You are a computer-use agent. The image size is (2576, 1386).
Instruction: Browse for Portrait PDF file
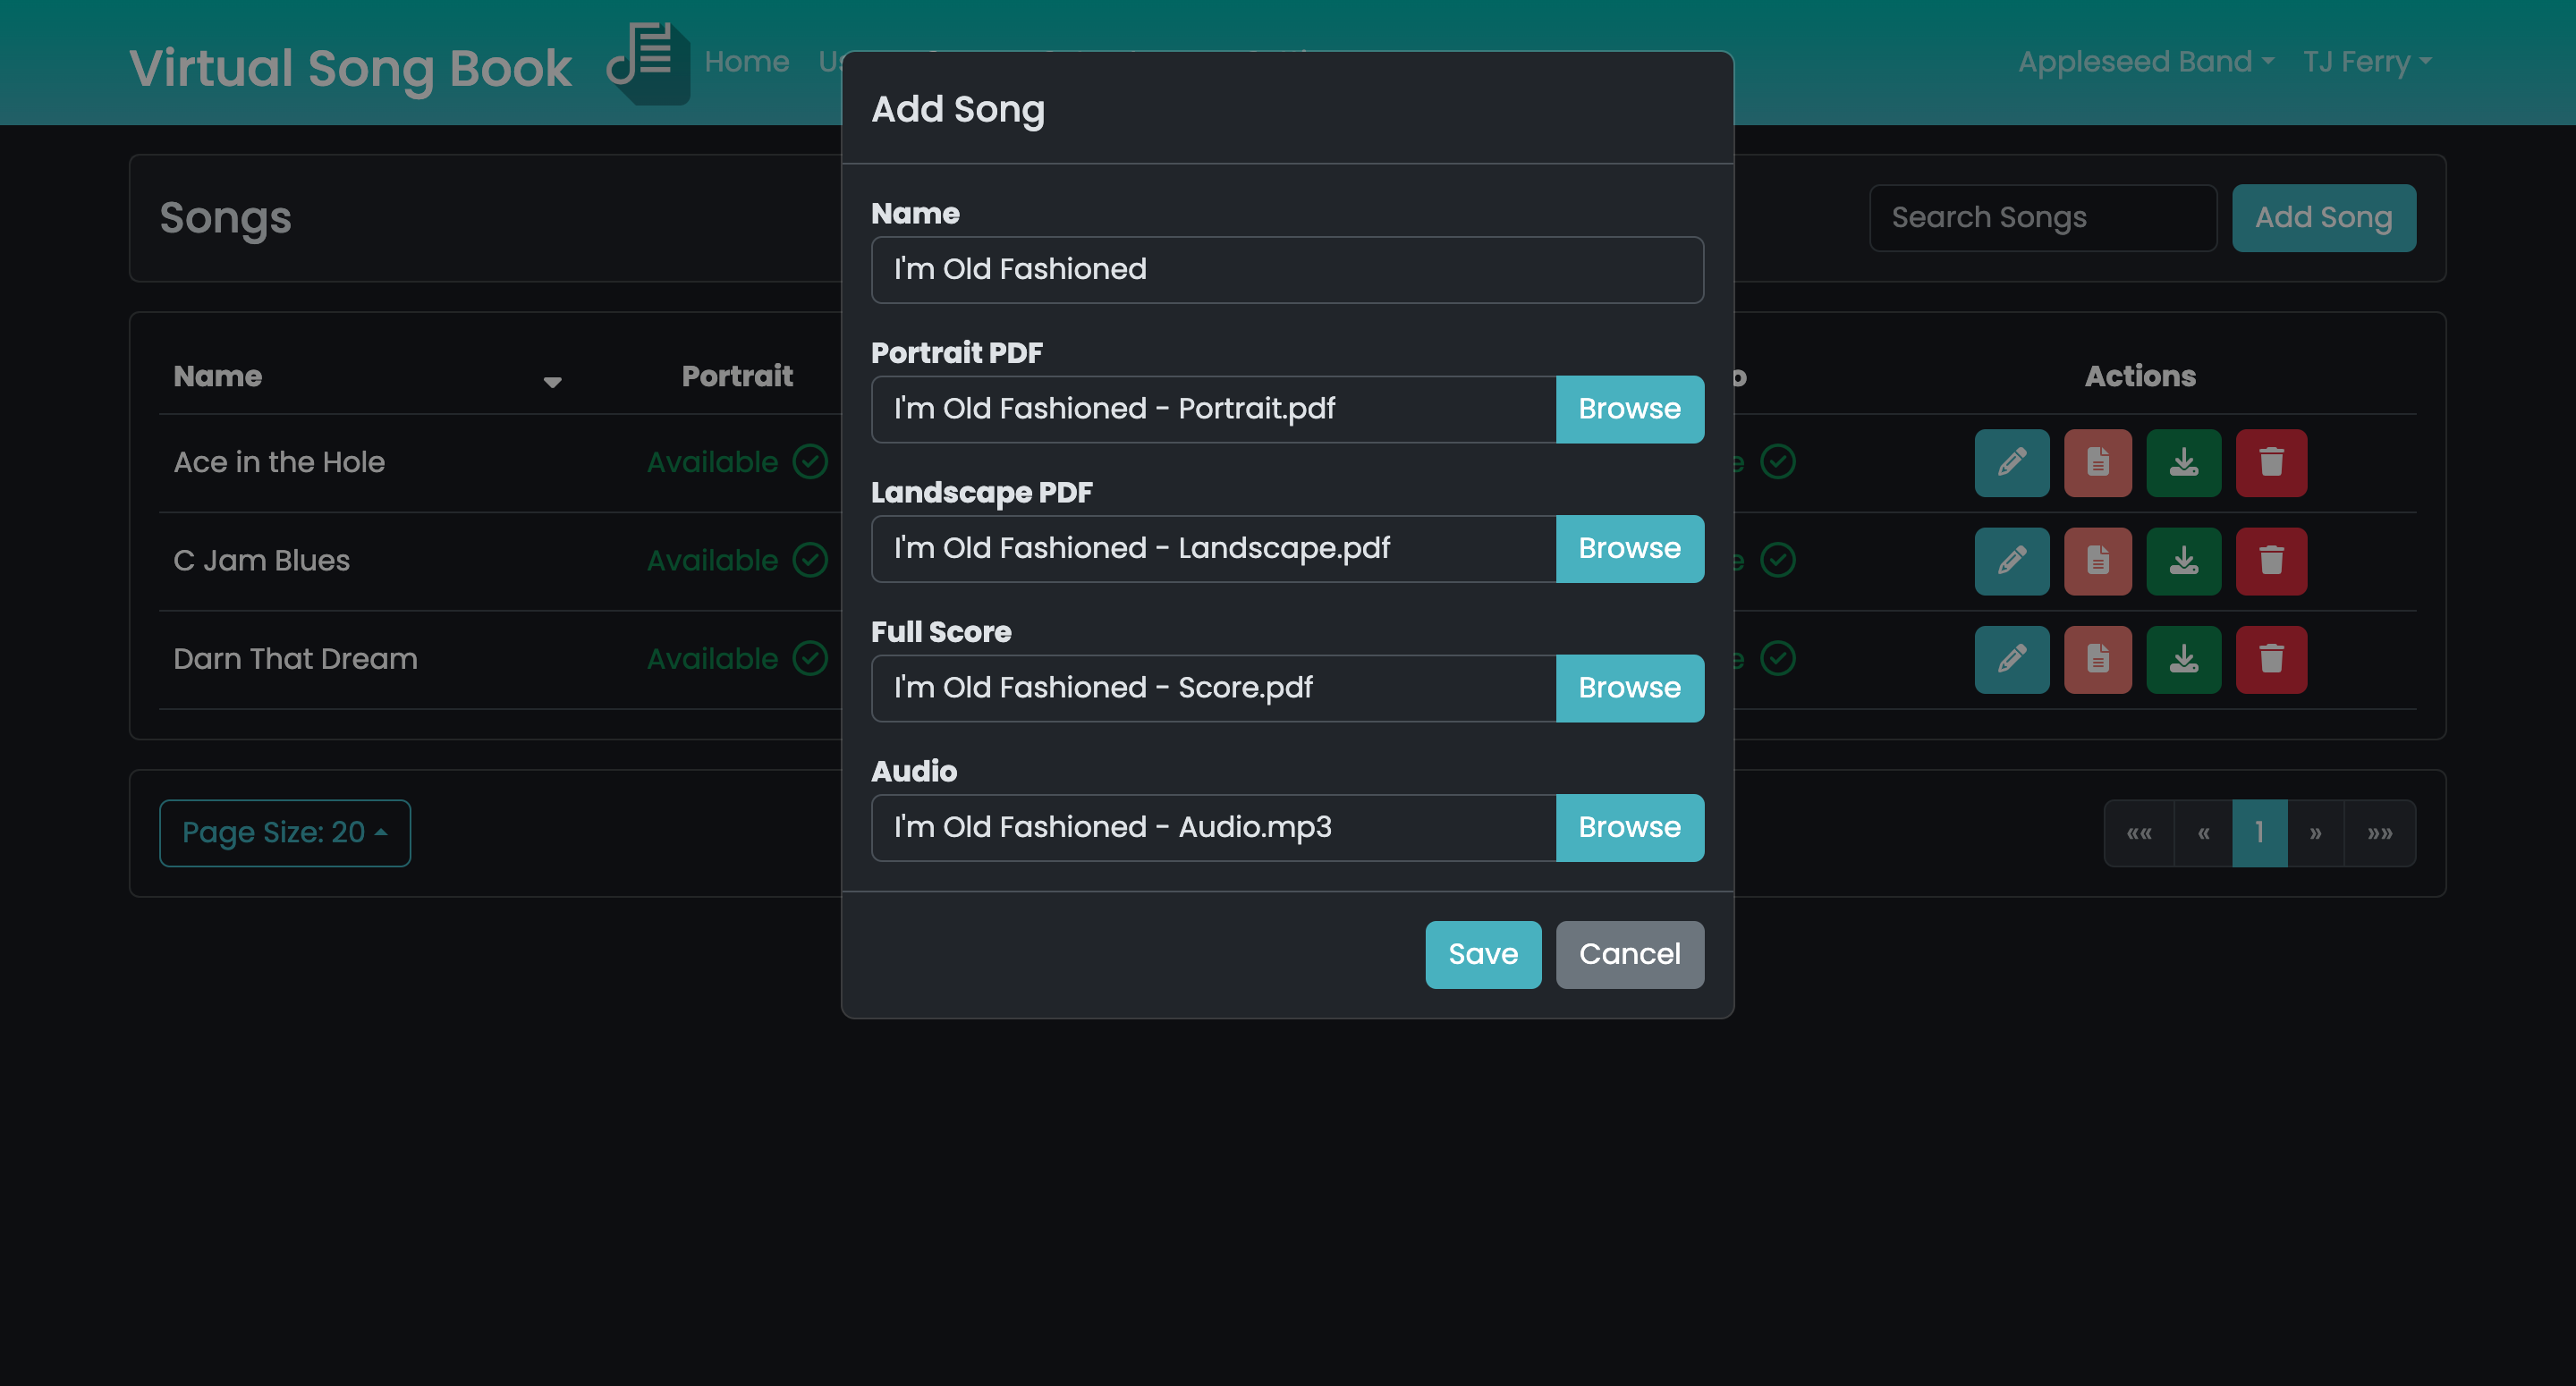(x=1629, y=408)
